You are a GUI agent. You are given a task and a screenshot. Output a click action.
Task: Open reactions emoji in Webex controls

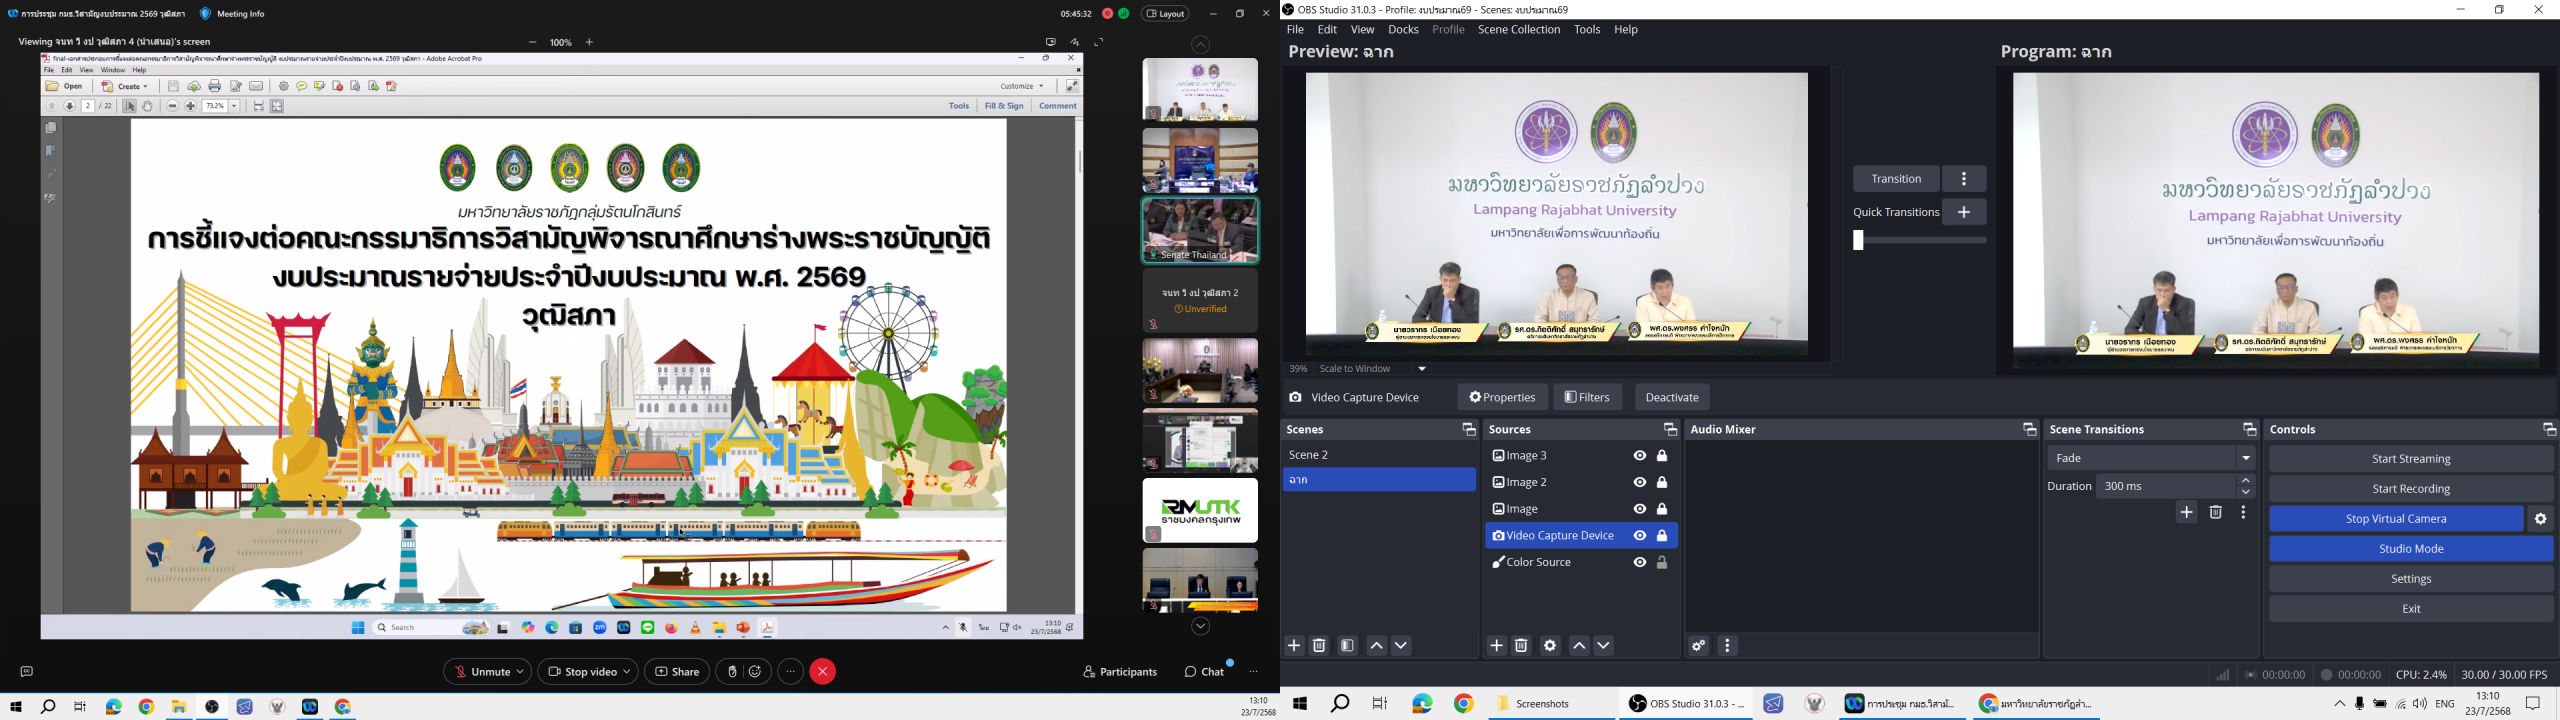[756, 672]
